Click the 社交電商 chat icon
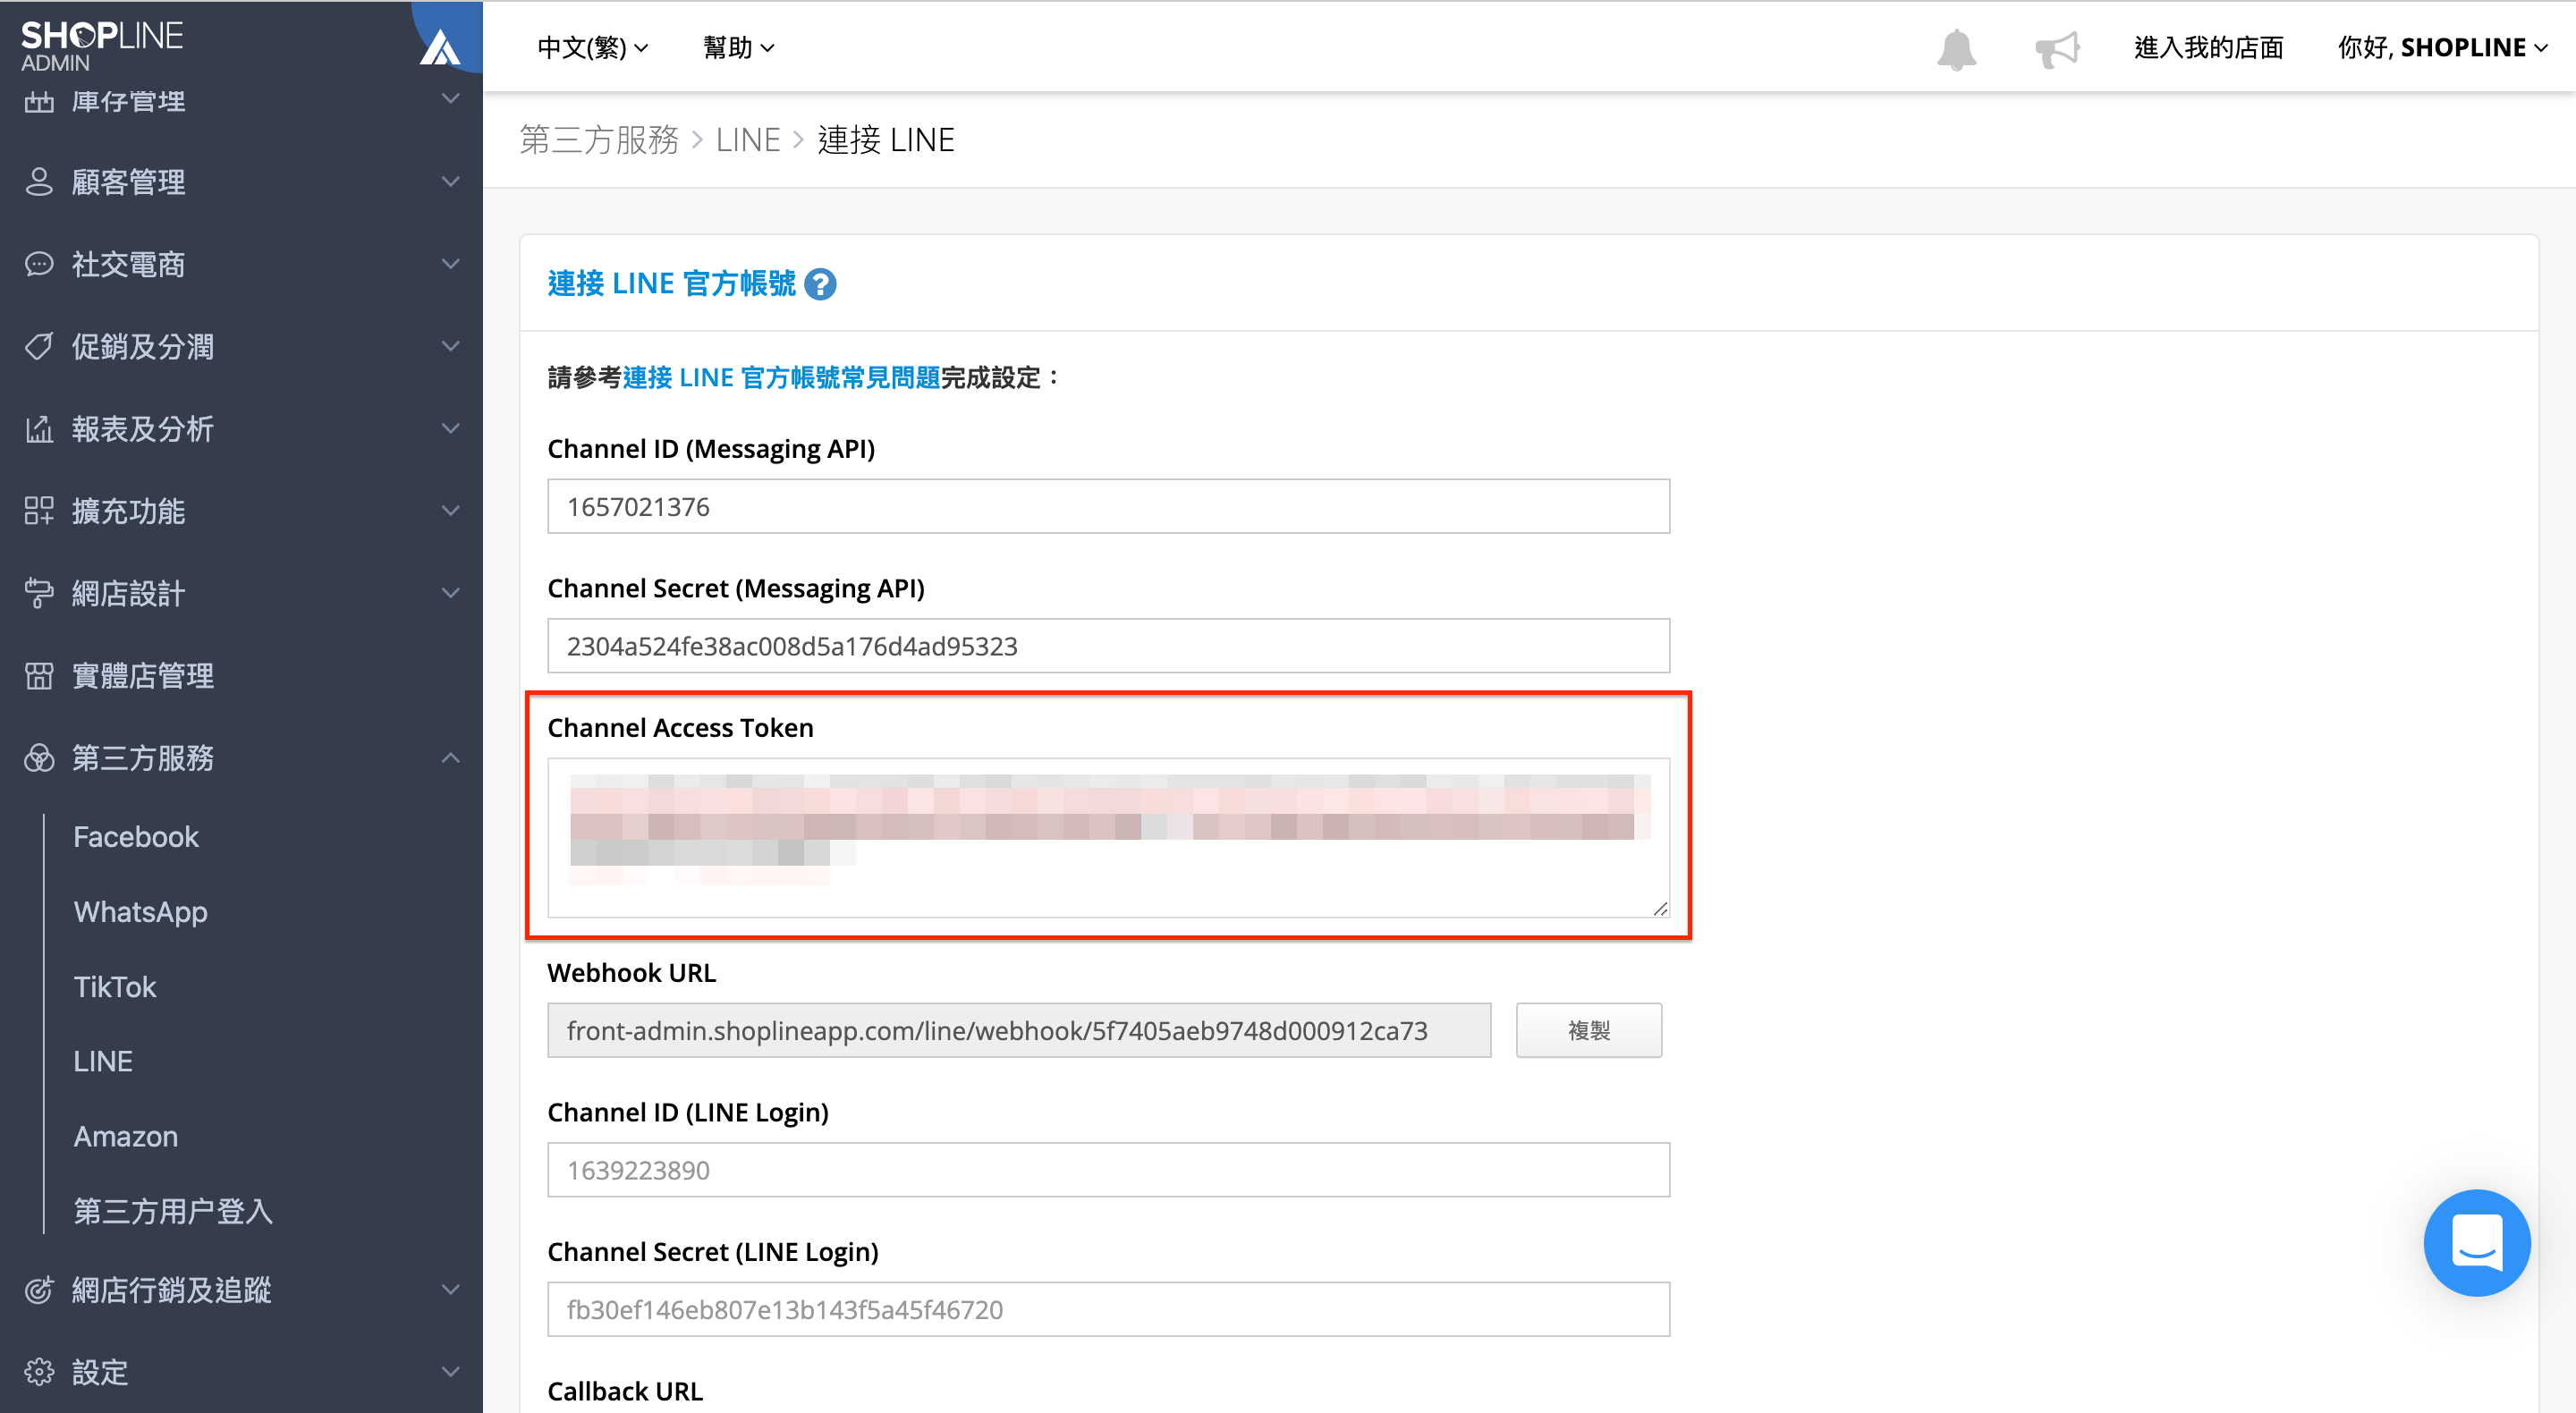This screenshot has width=2576, height=1413. (x=39, y=264)
